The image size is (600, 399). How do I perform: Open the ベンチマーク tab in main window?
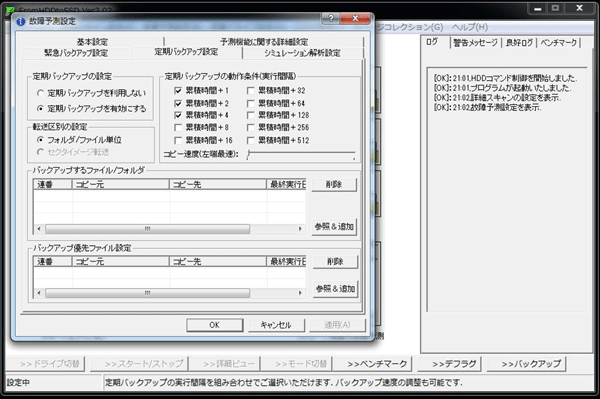[x=559, y=43]
